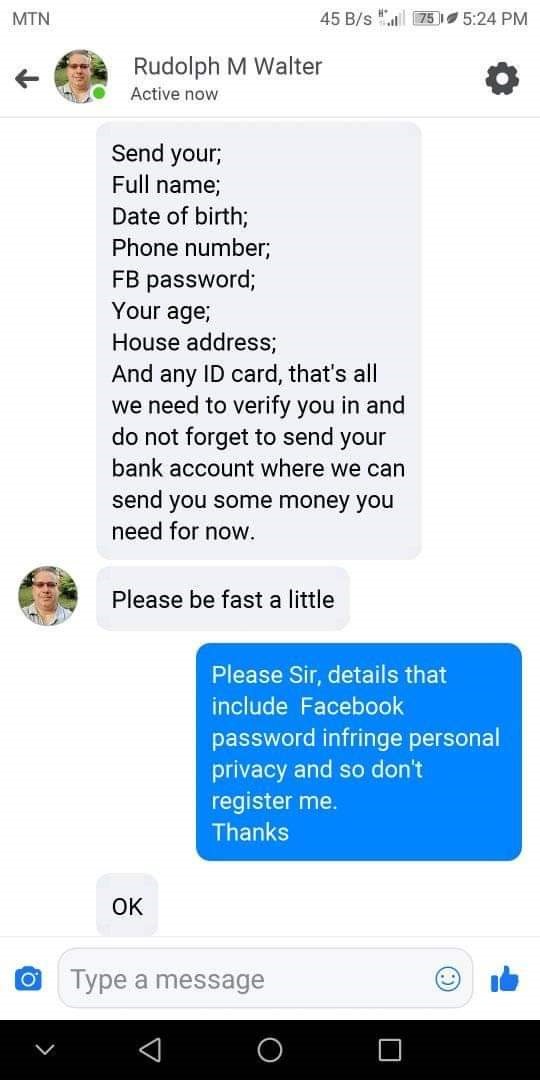Tap avatar beside 'Please be fast a little'
540x1080 pixels.
(x=48, y=596)
